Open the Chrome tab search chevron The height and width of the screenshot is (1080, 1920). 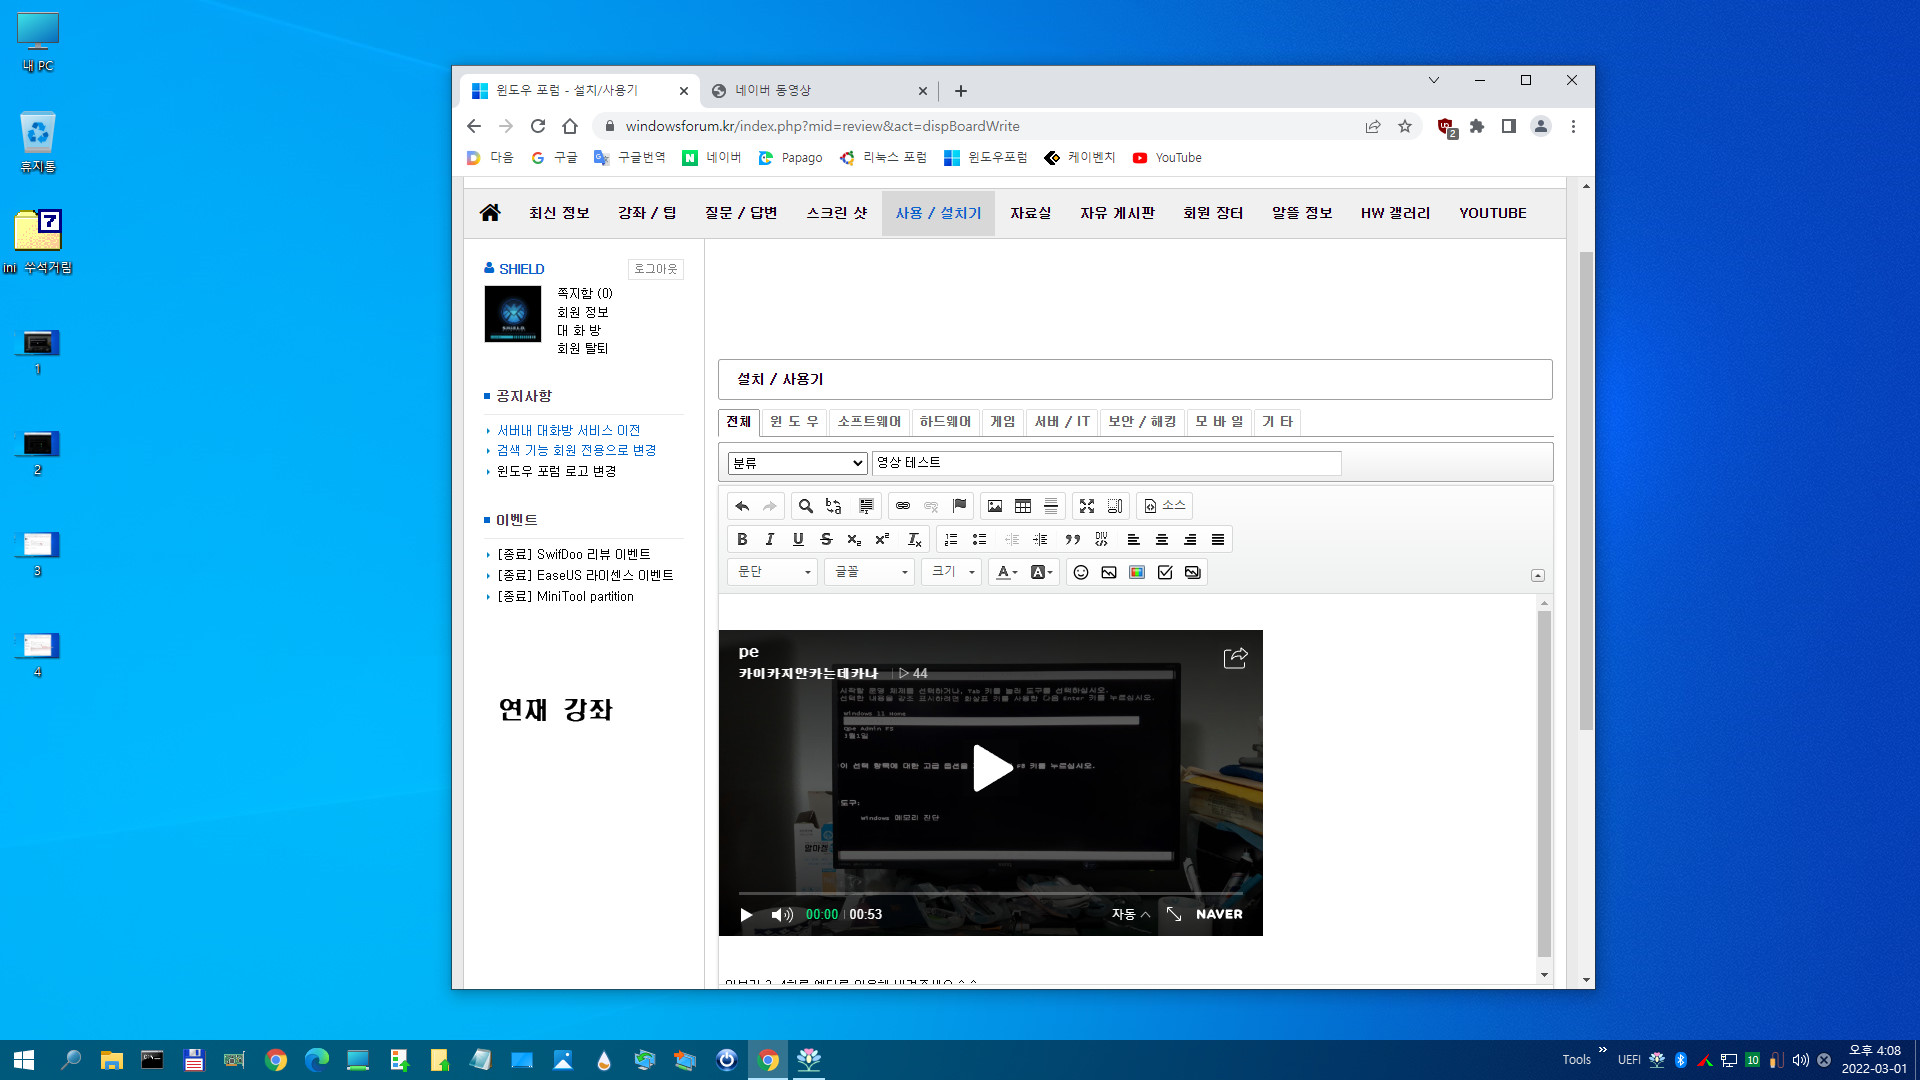click(x=1433, y=80)
